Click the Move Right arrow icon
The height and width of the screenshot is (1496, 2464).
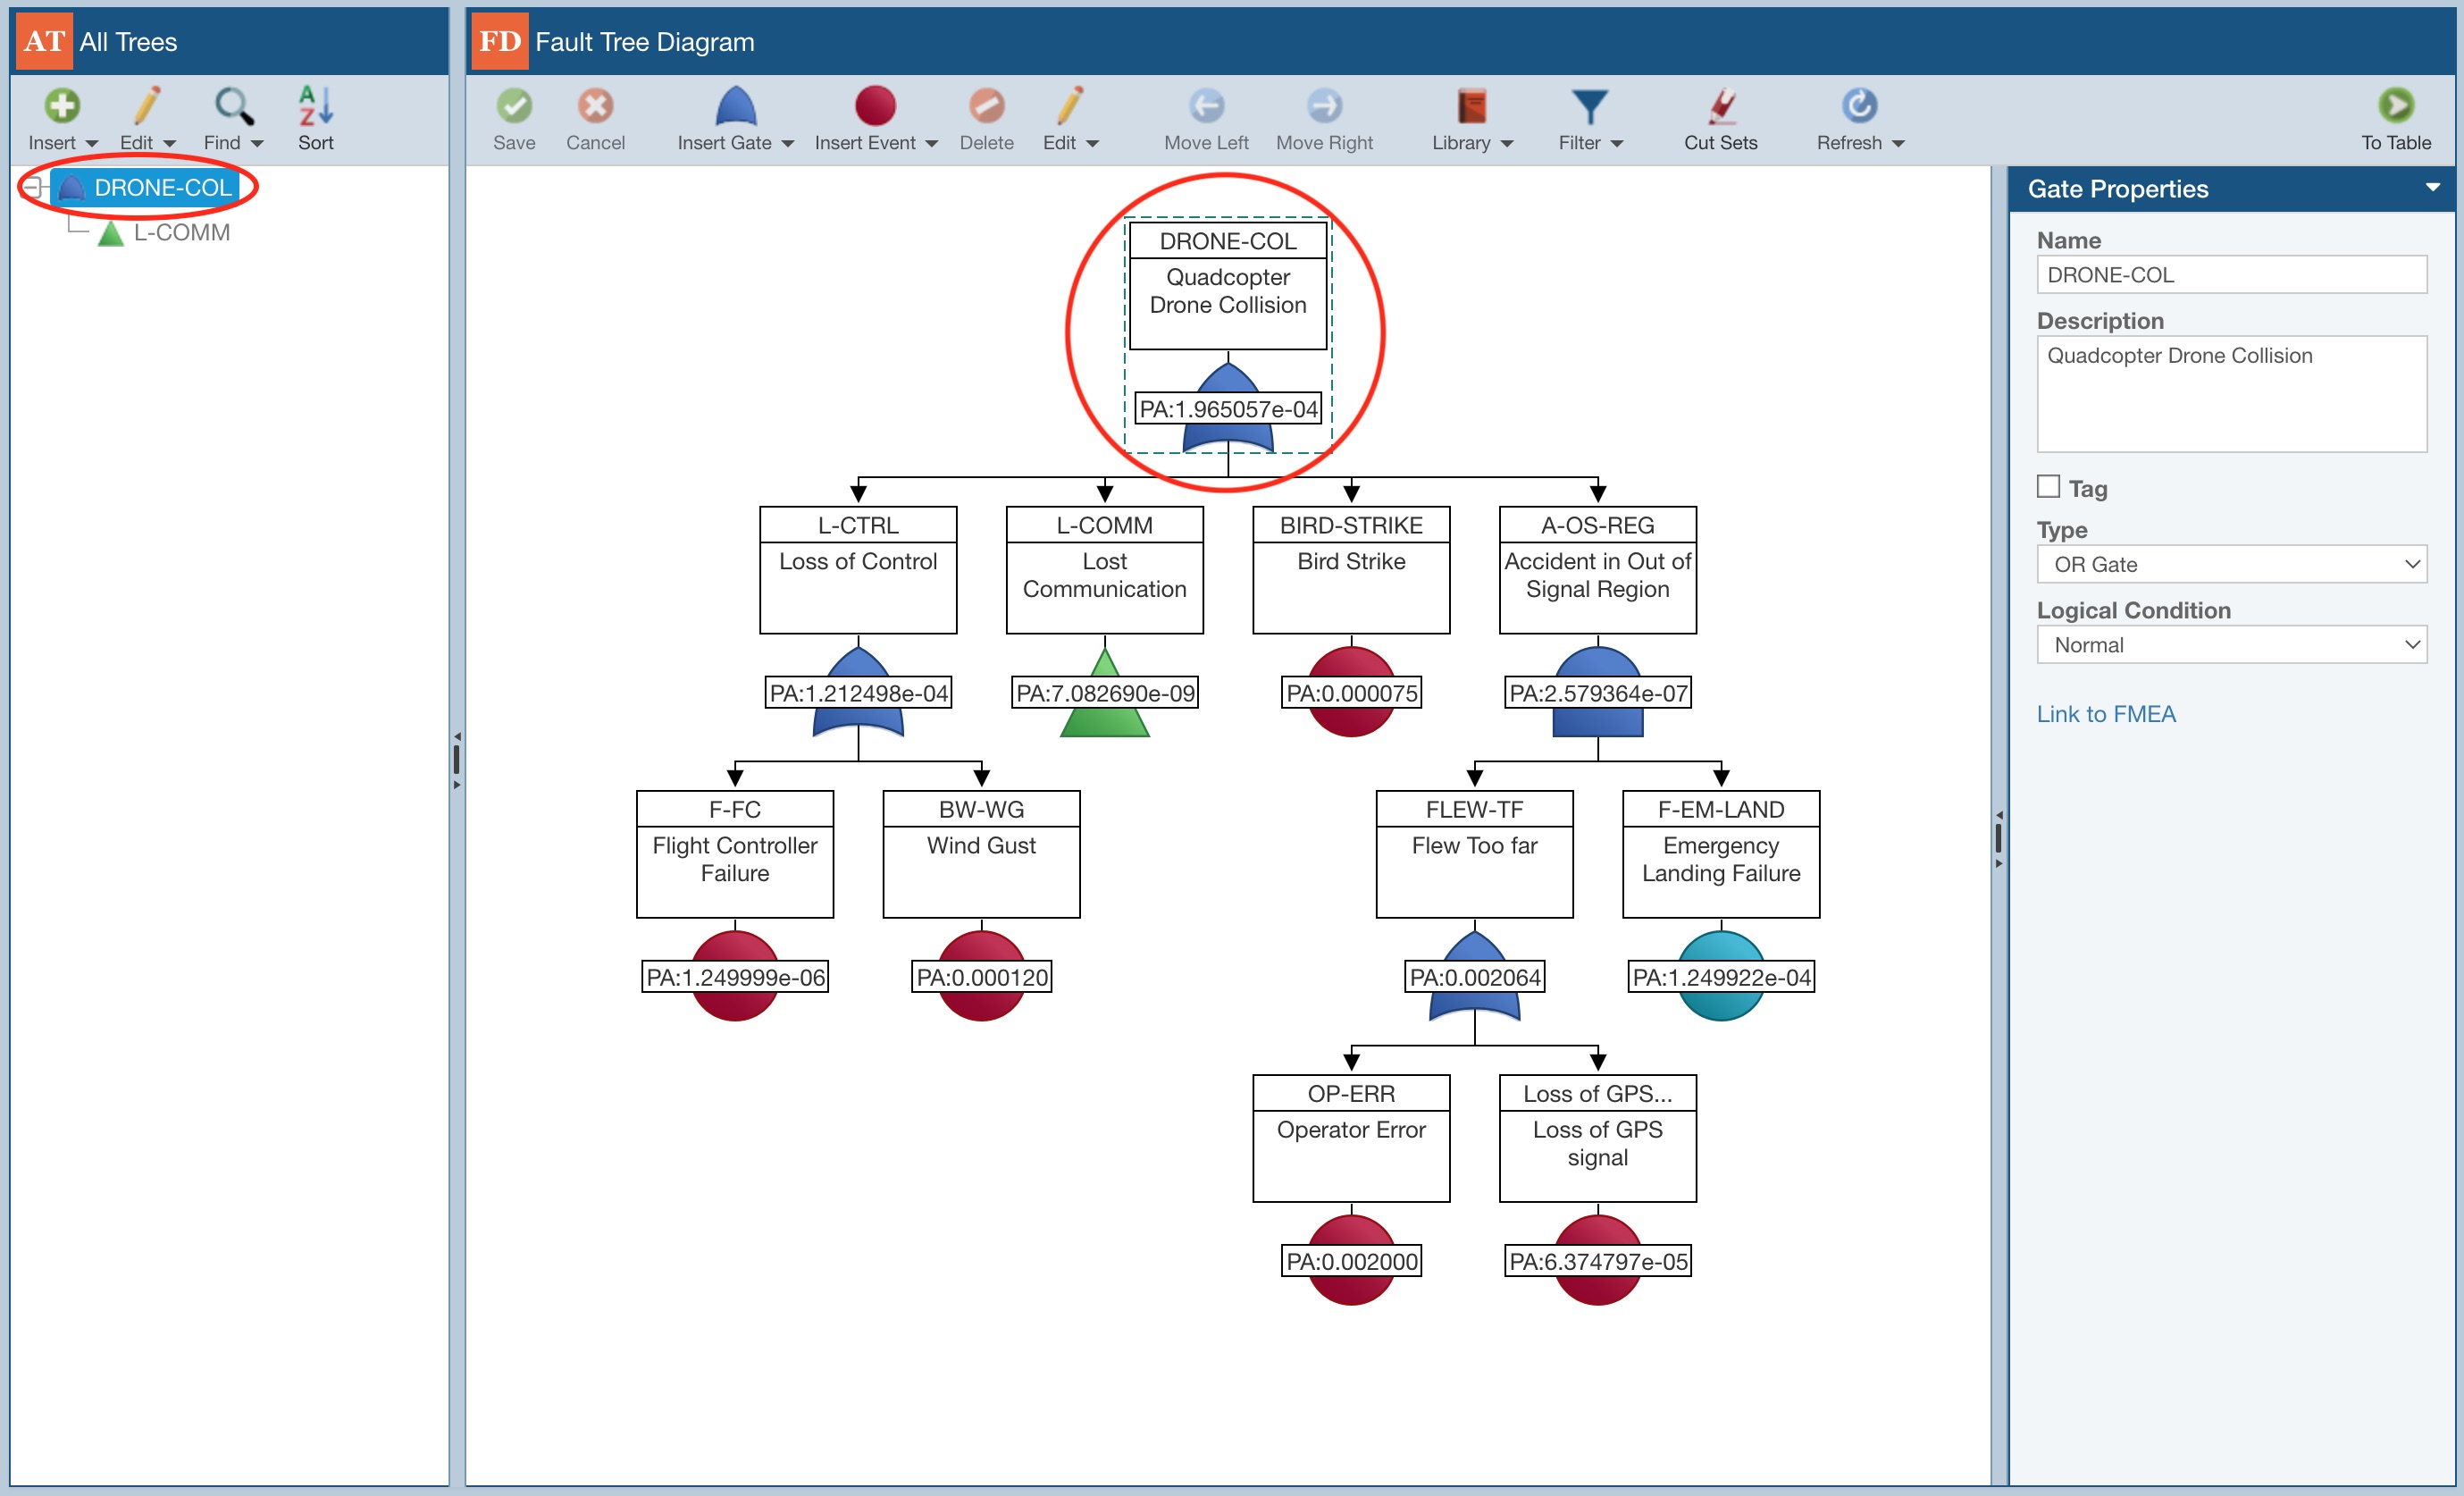[x=1324, y=106]
